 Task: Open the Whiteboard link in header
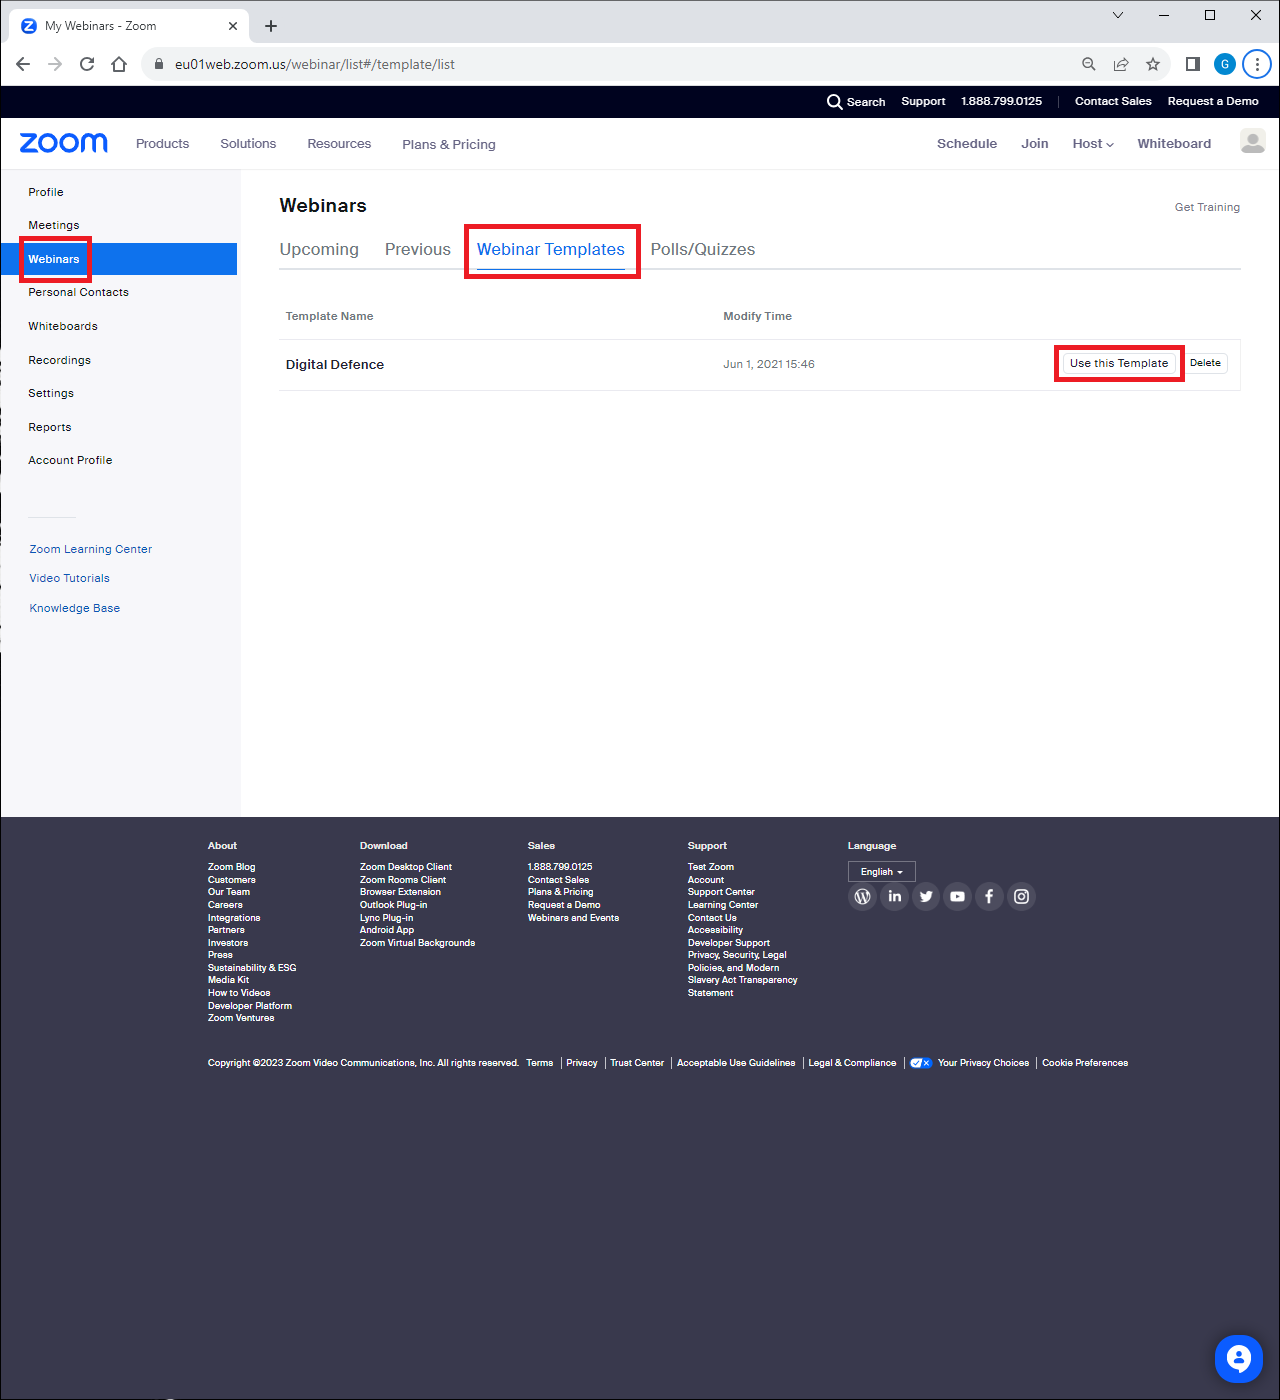(x=1174, y=144)
